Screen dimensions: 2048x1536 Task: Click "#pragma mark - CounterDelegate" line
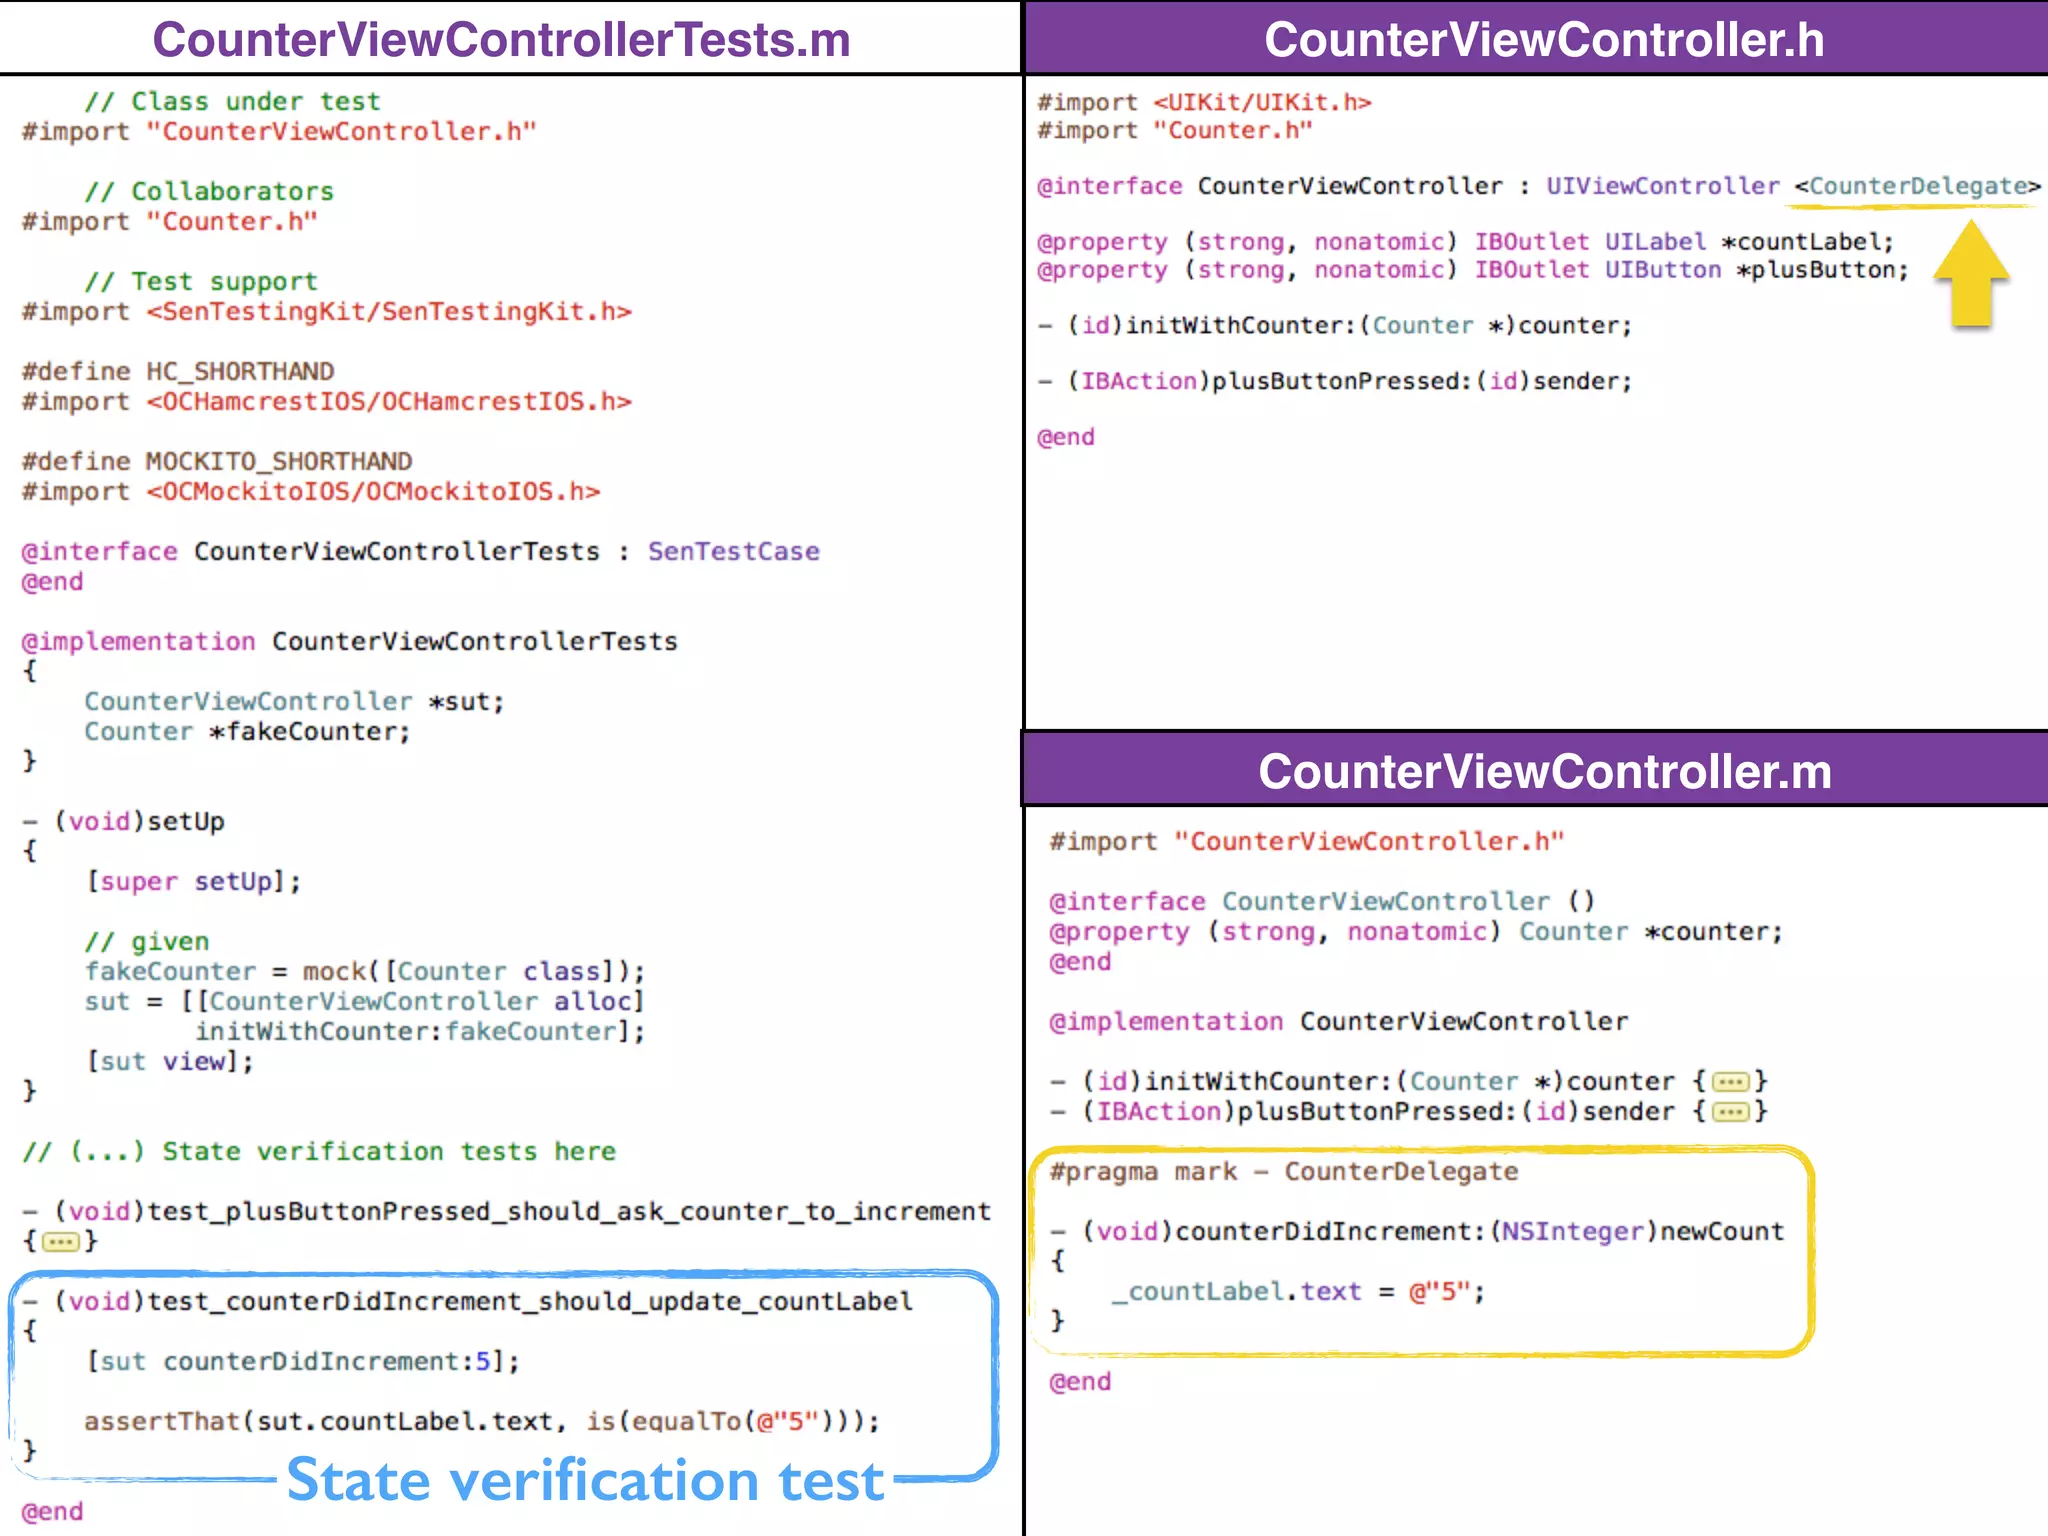1284,1172
